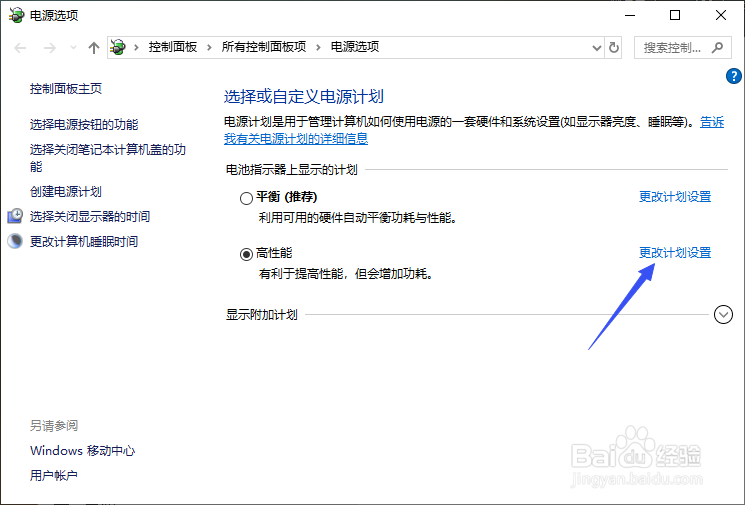
Task: Click 有利于提高性能，但会增加功耗 description
Action: [x=345, y=274]
